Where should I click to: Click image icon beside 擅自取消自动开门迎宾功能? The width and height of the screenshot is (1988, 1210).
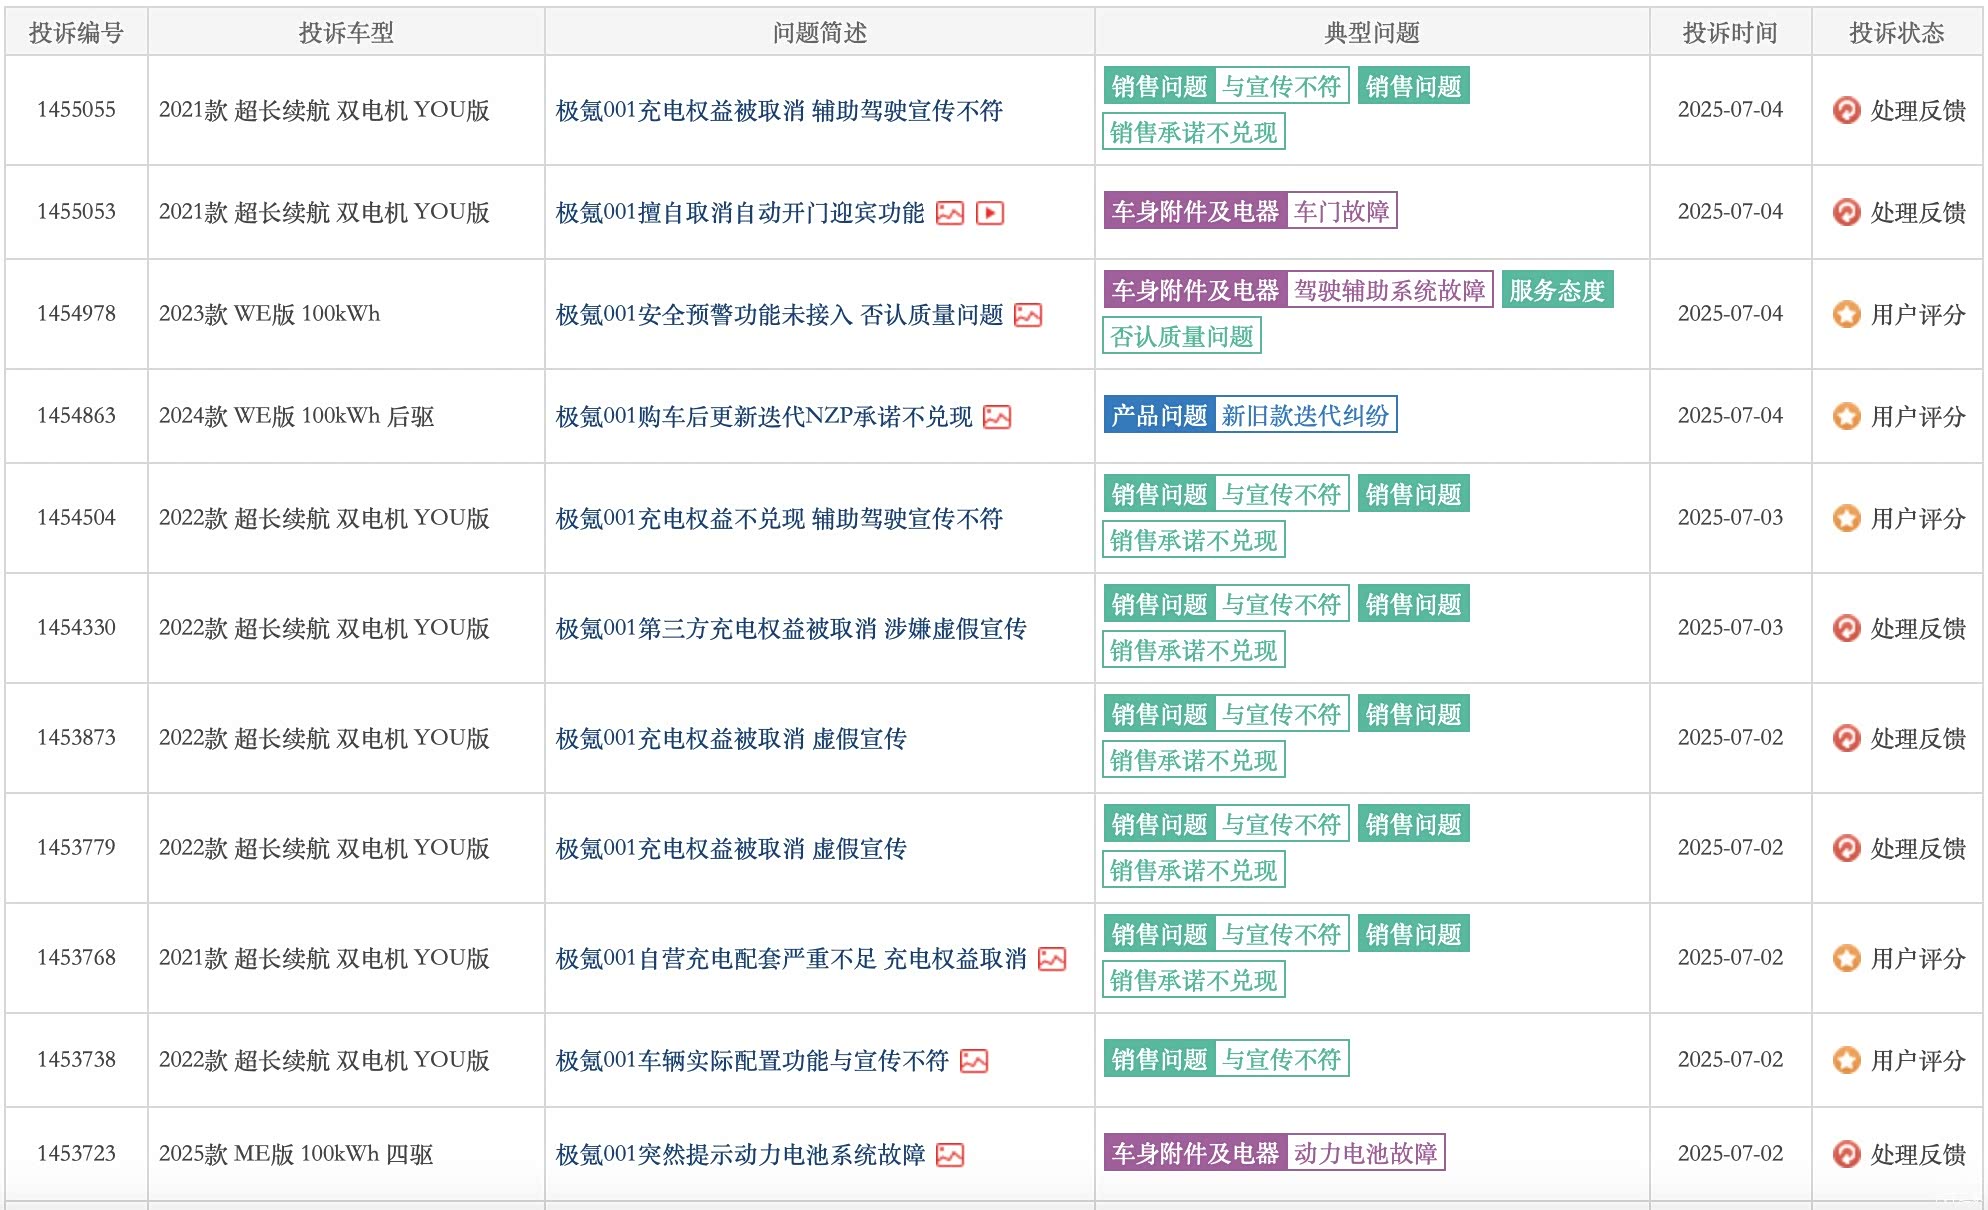tap(949, 213)
